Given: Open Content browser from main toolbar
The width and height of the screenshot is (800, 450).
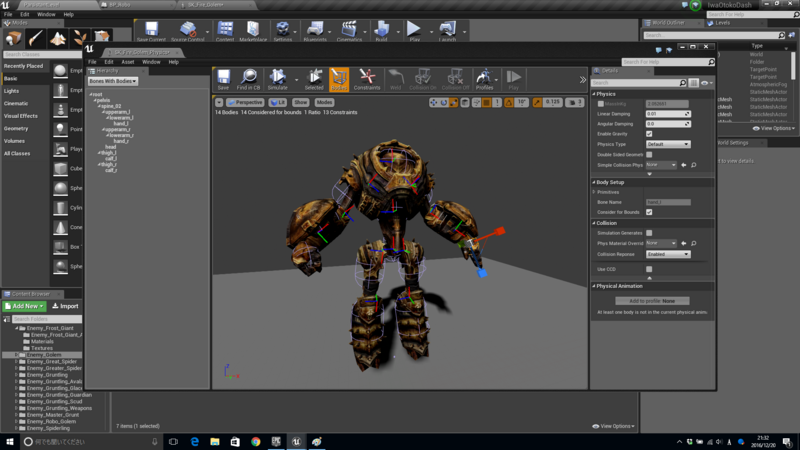Looking at the screenshot, I should pyautogui.click(x=225, y=32).
